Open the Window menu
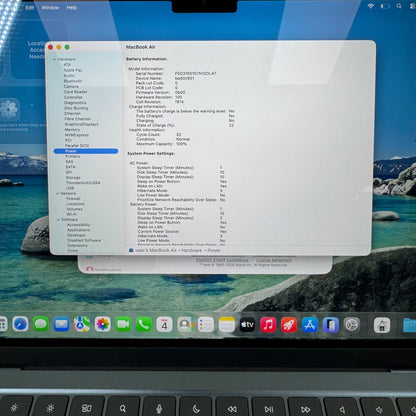Screen dimensions: 416x416 tap(50, 7)
